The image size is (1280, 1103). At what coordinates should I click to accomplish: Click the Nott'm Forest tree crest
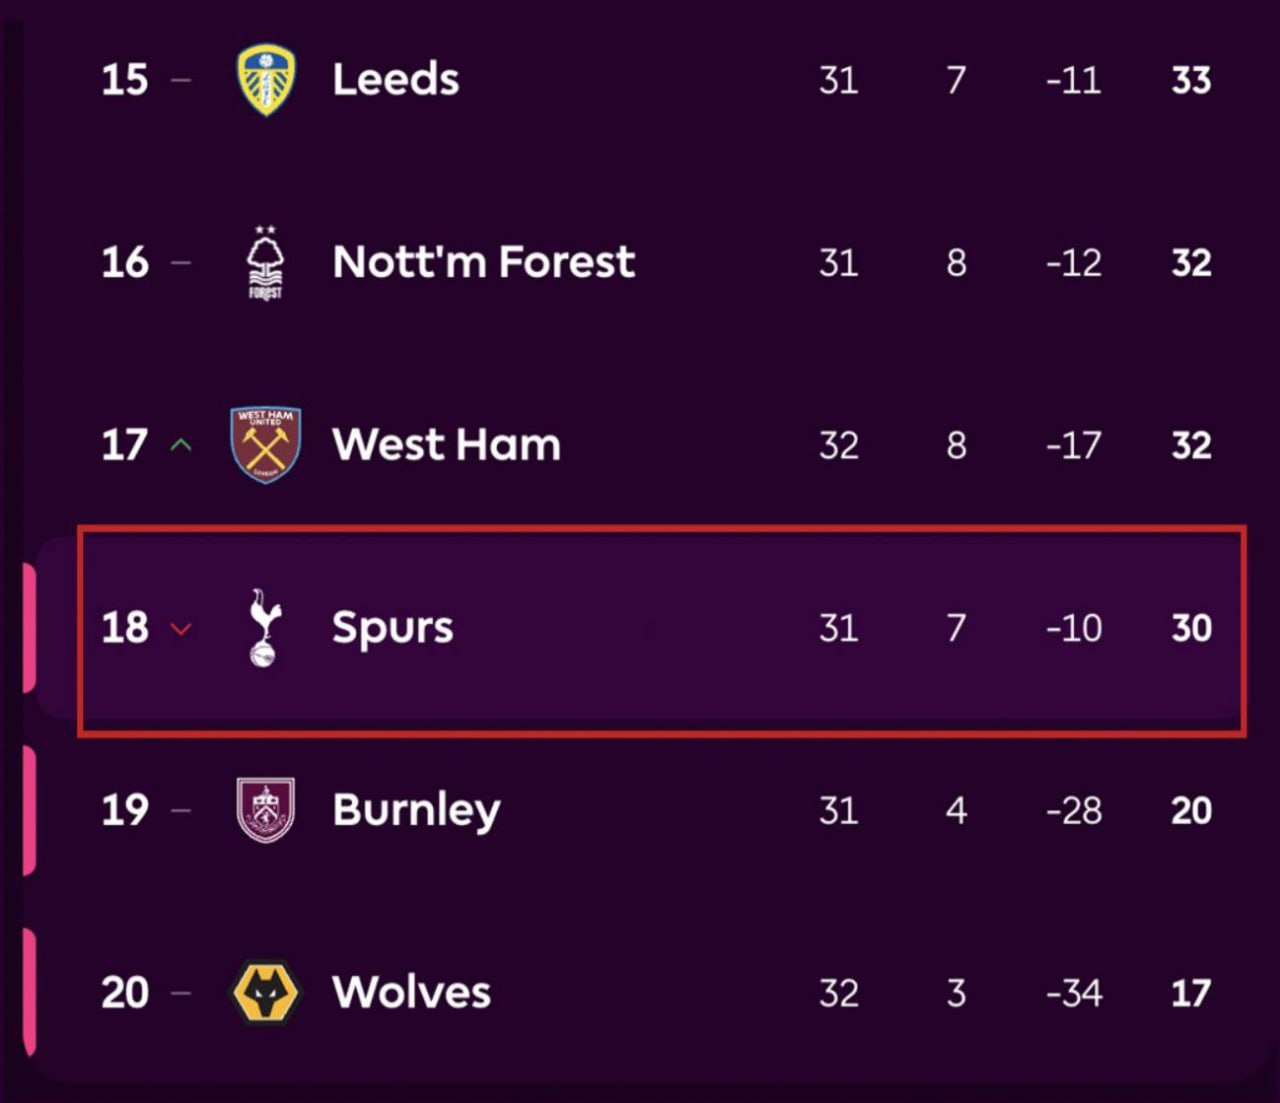coord(266,263)
